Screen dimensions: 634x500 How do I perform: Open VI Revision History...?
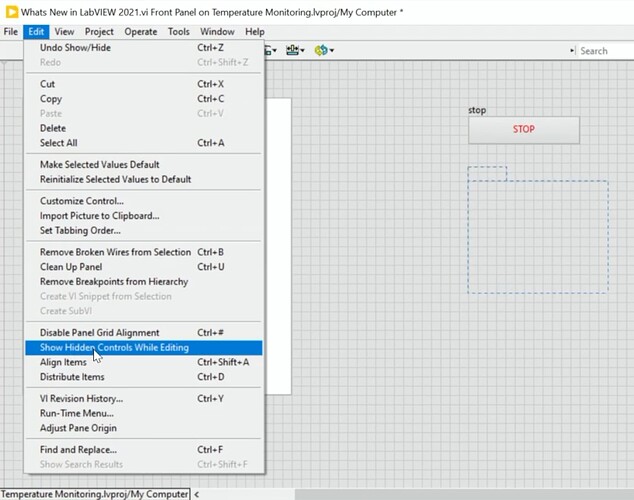(x=144, y=399)
